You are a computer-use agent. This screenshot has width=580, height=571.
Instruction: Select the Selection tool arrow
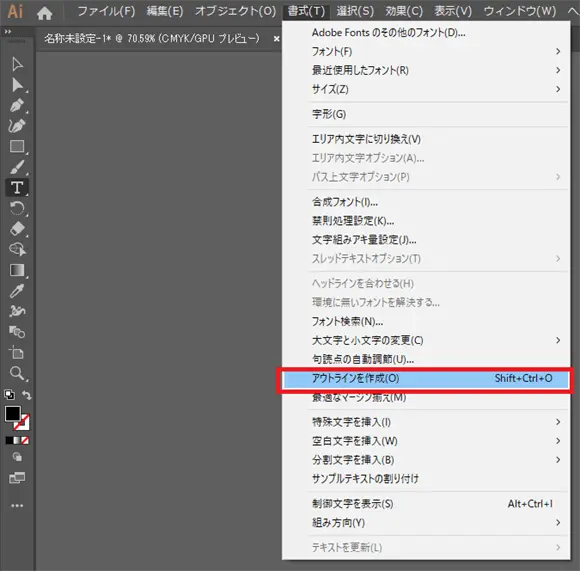point(17,64)
